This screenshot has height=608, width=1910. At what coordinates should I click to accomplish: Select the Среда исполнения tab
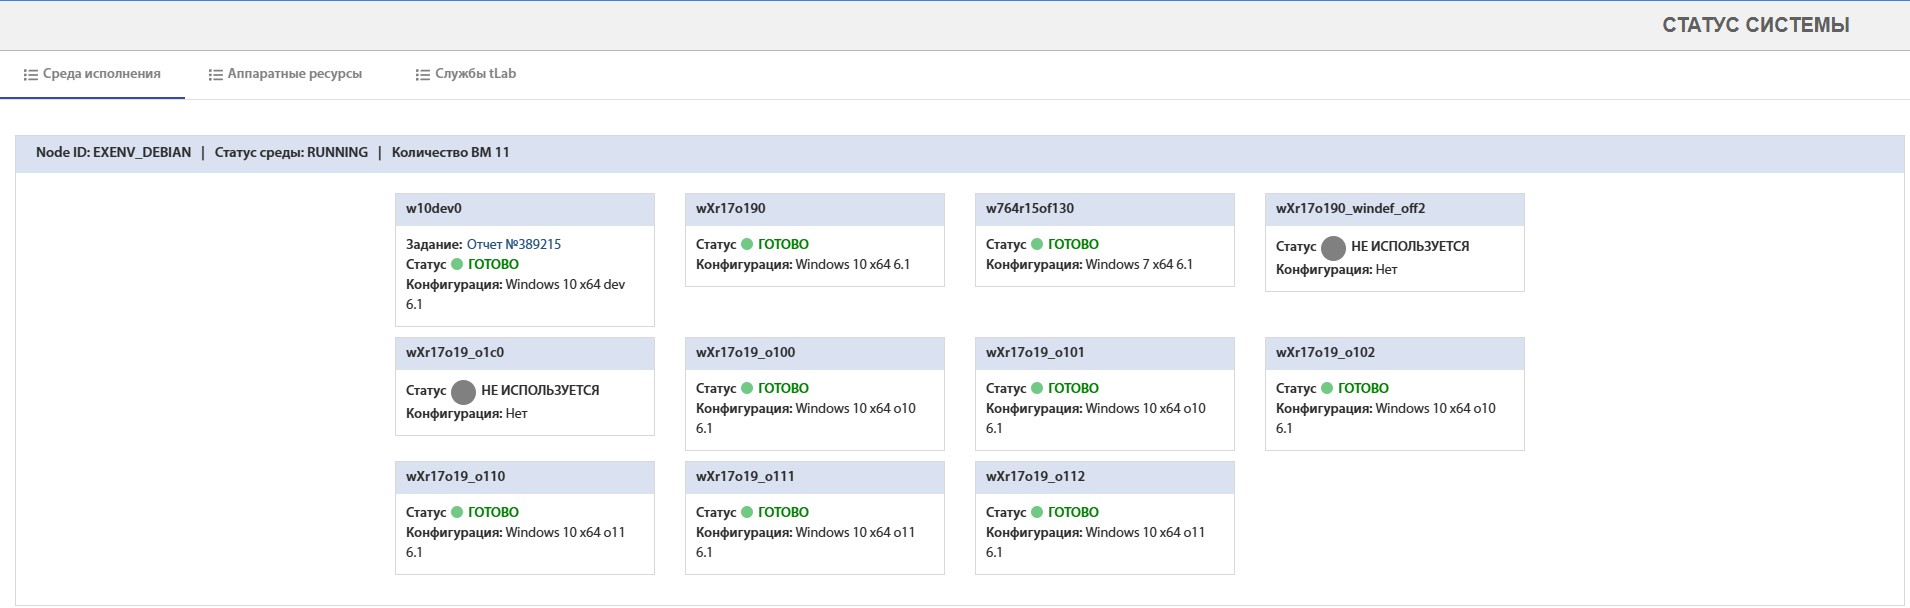101,74
